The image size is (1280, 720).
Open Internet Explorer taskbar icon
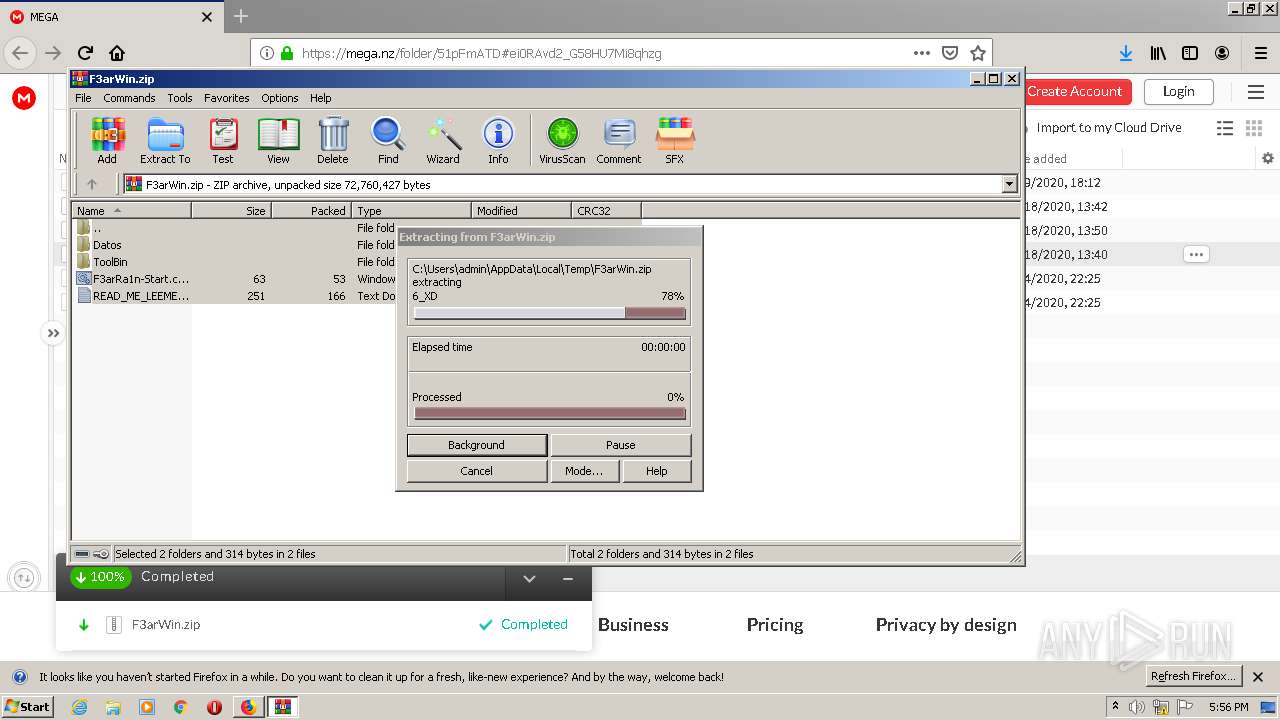click(79, 706)
